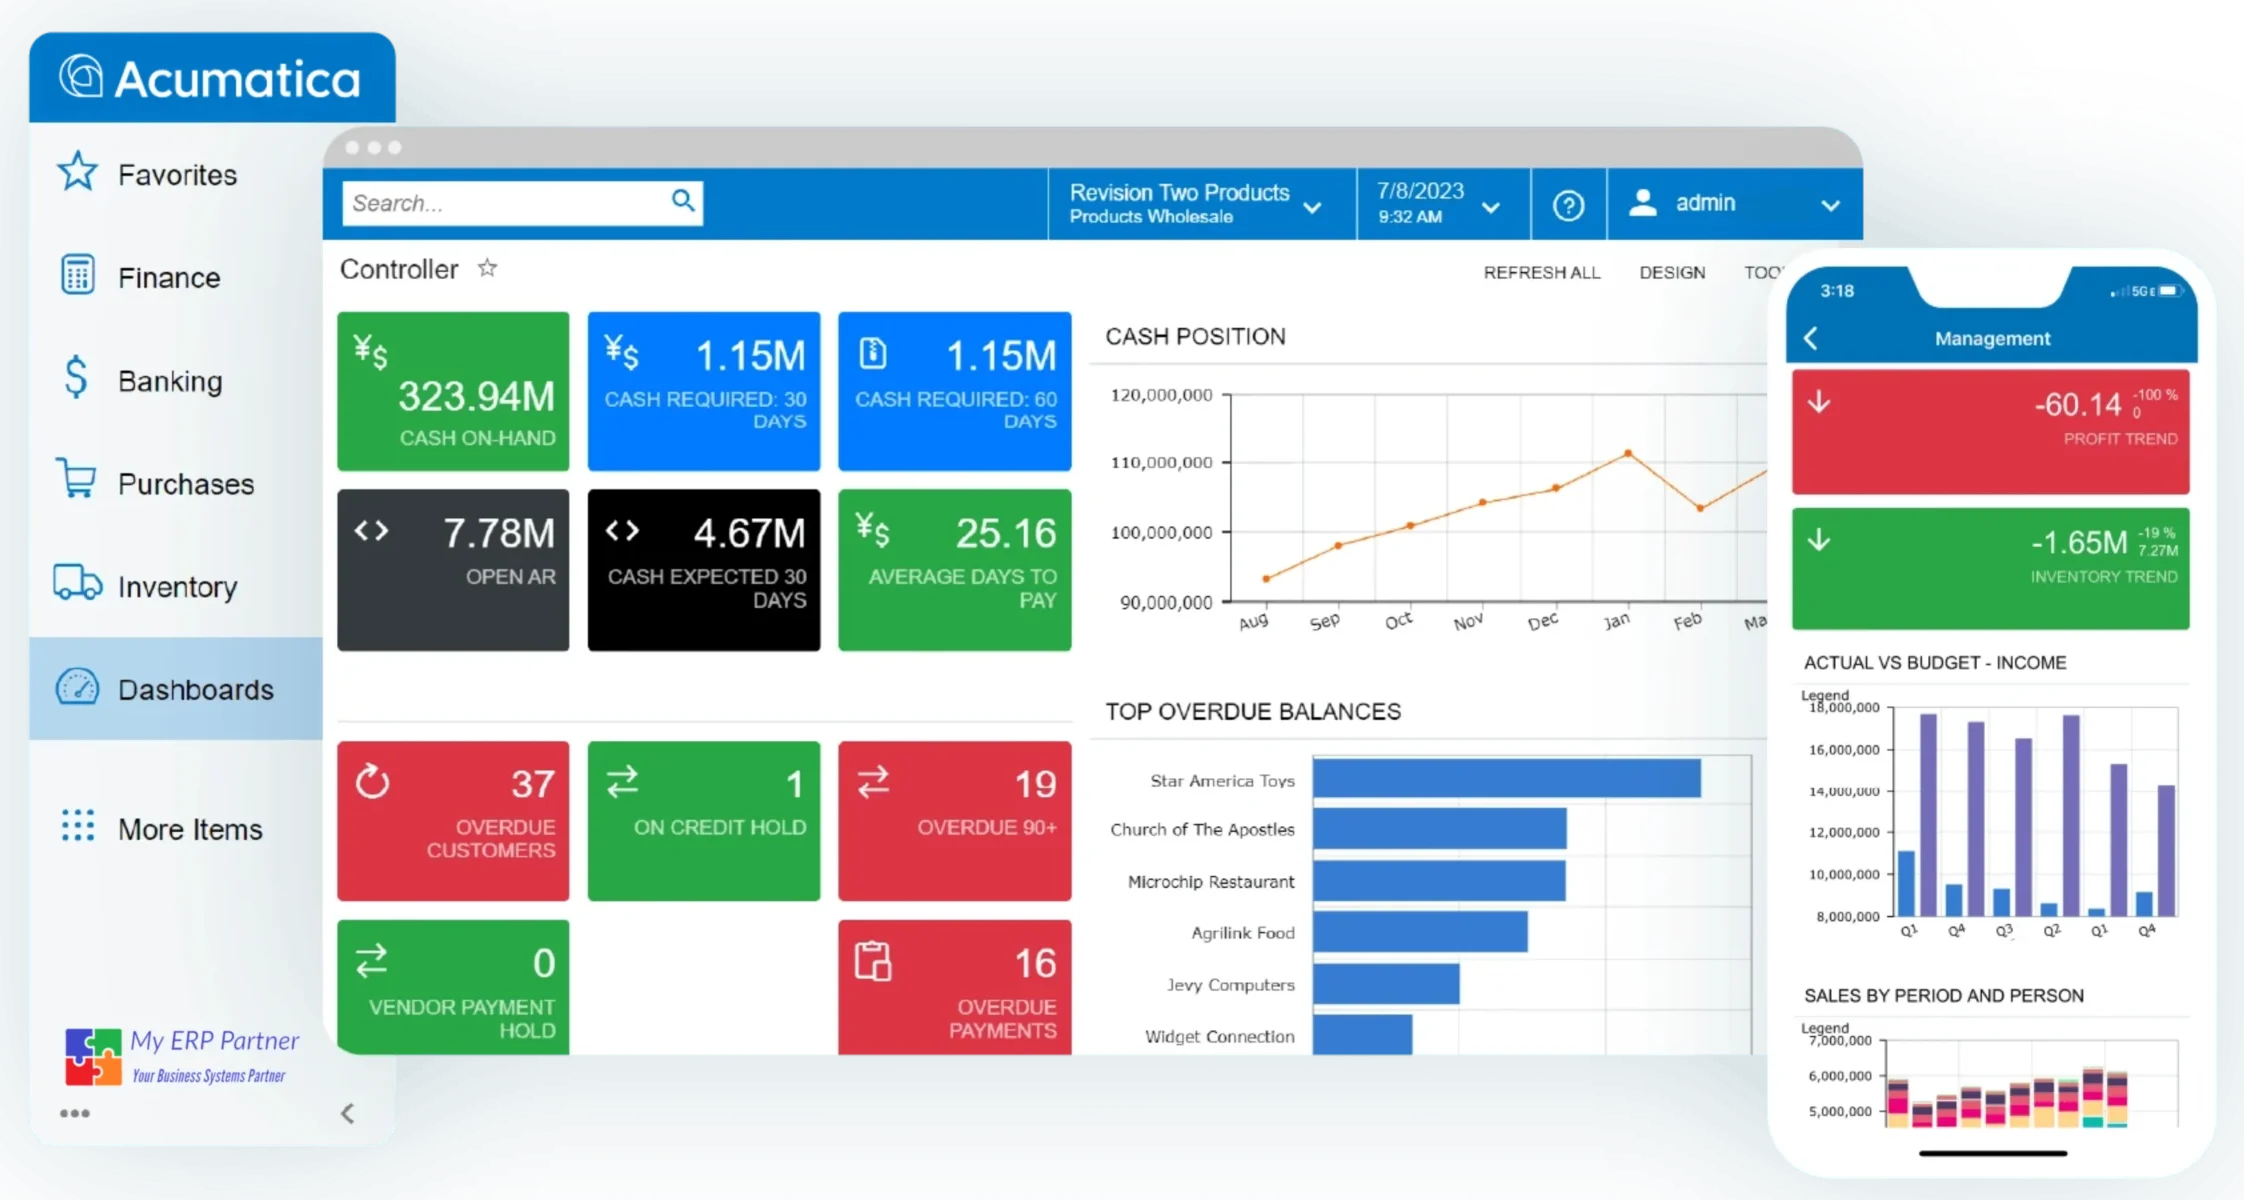This screenshot has height=1200, width=2244.
Task: Collapse the sidebar with the left chevron
Action: tap(347, 1113)
